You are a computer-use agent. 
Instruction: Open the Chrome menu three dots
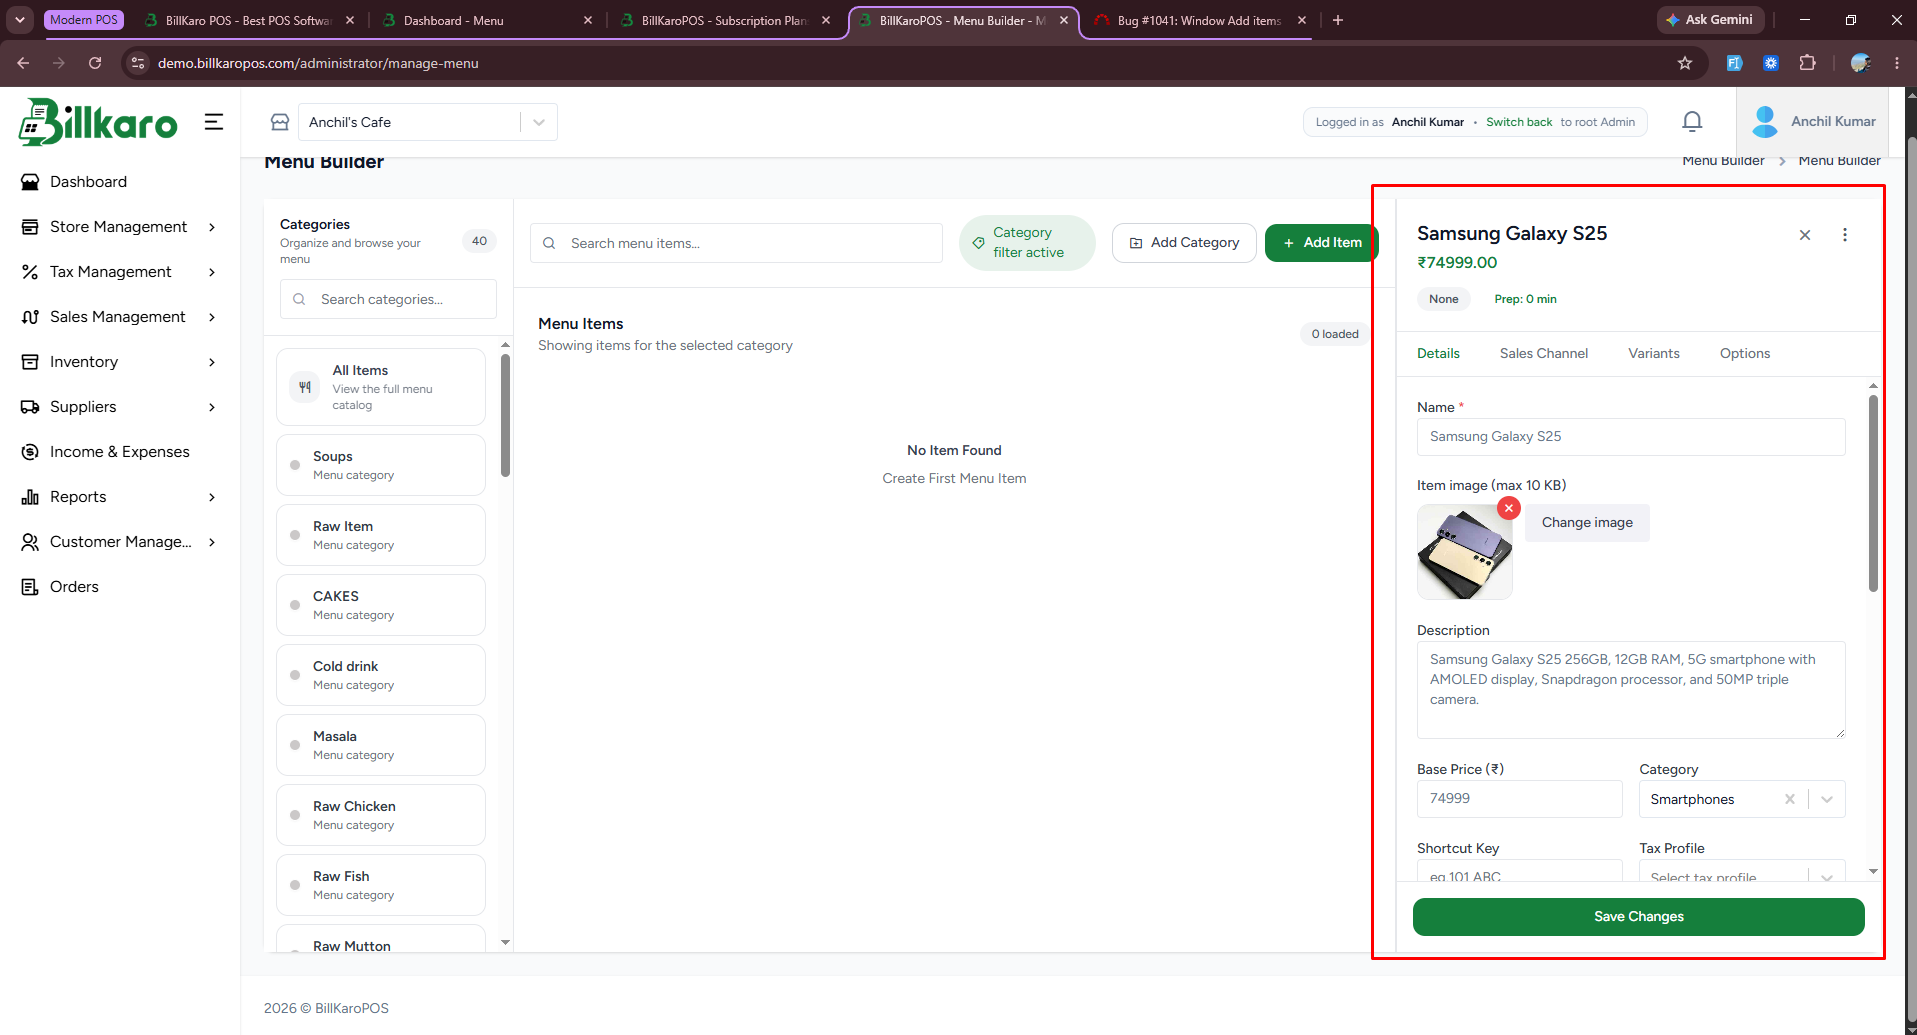(1897, 63)
